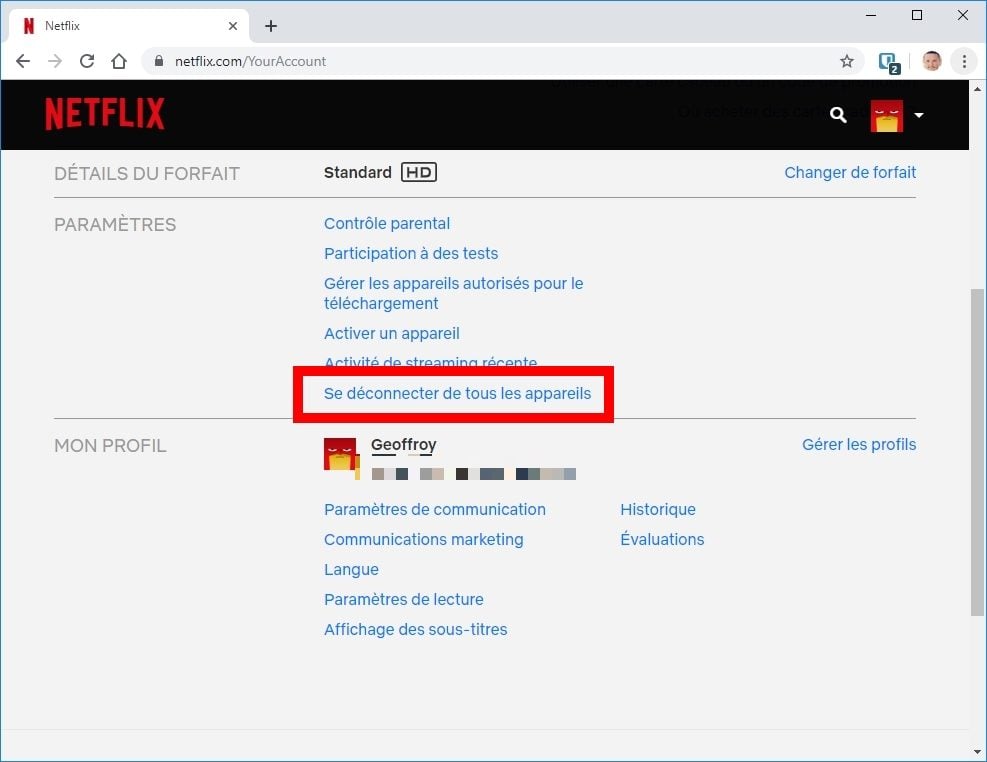This screenshot has width=987, height=762.
Task: Click the Standard plan name
Action: (x=358, y=172)
